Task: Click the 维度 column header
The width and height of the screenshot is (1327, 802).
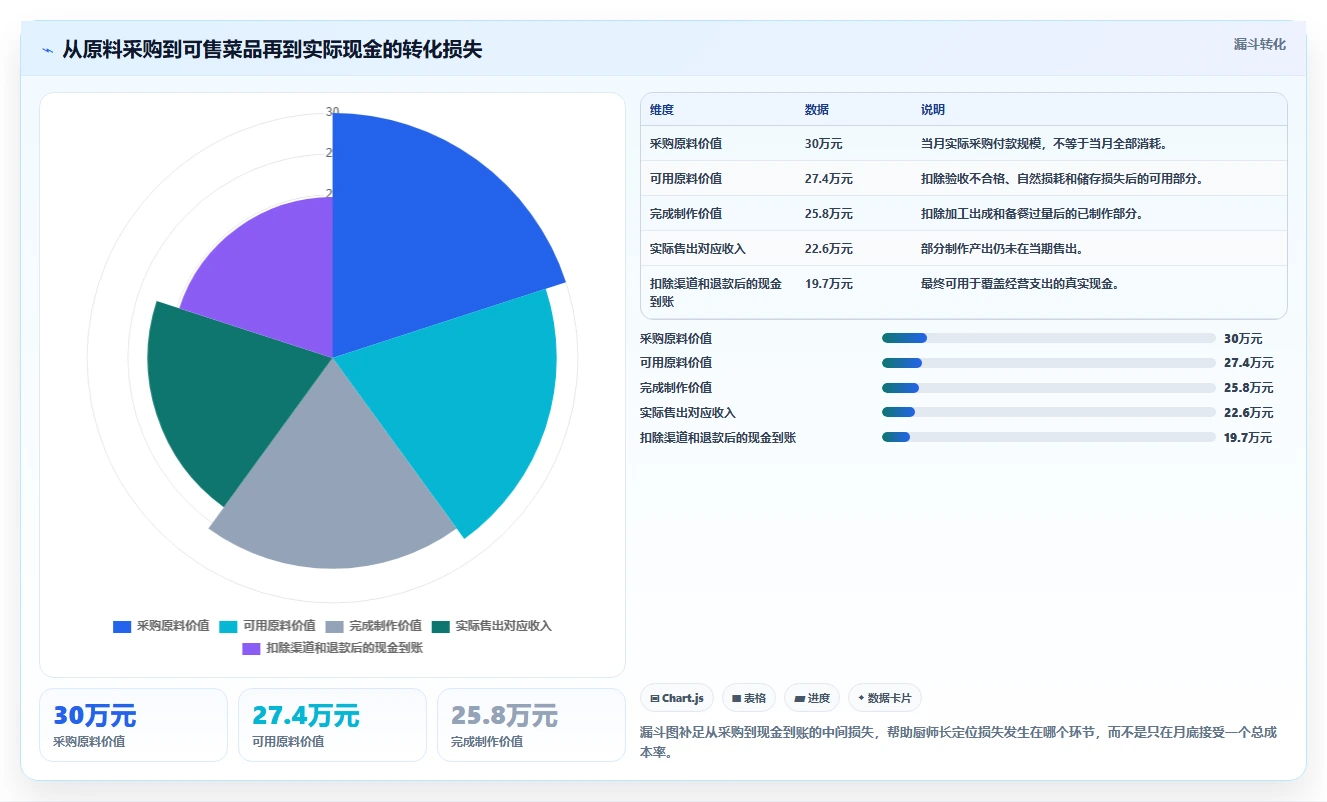Action: point(662,110)
